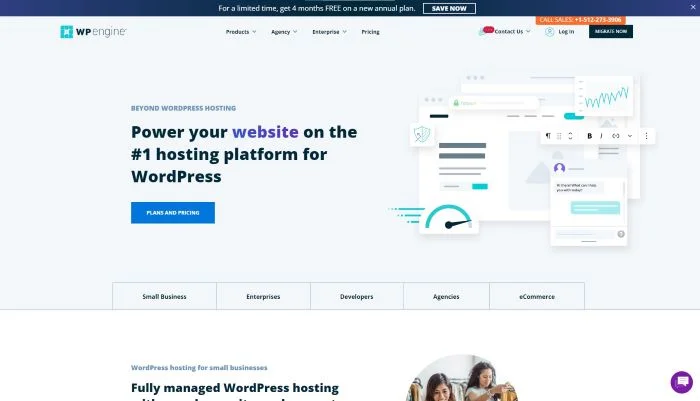Click the line chart graphic card

click(x=604, y=96)
